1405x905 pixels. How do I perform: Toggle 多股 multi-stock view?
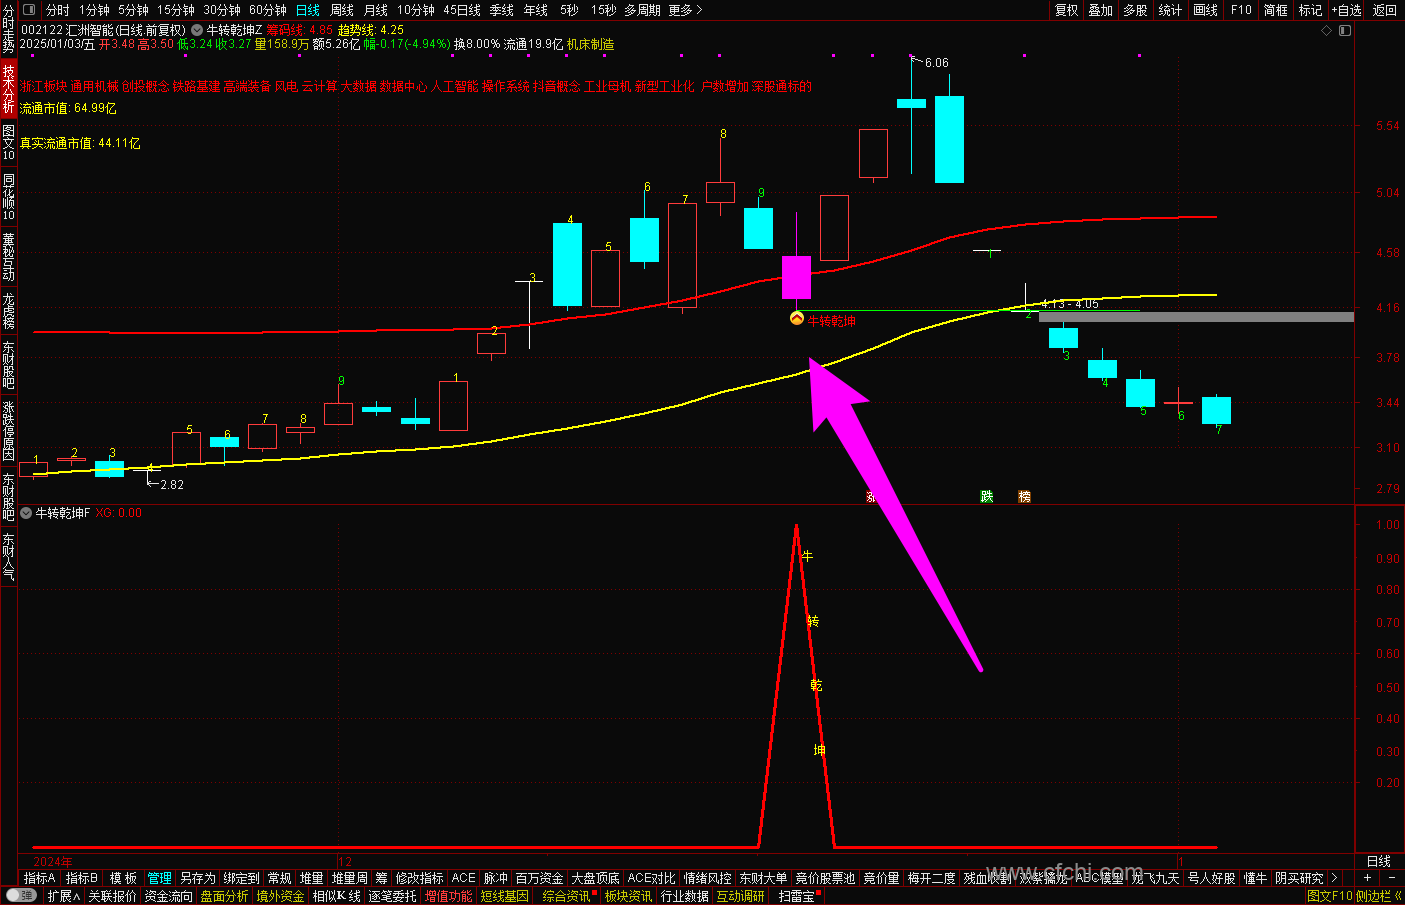[1135, 10]
